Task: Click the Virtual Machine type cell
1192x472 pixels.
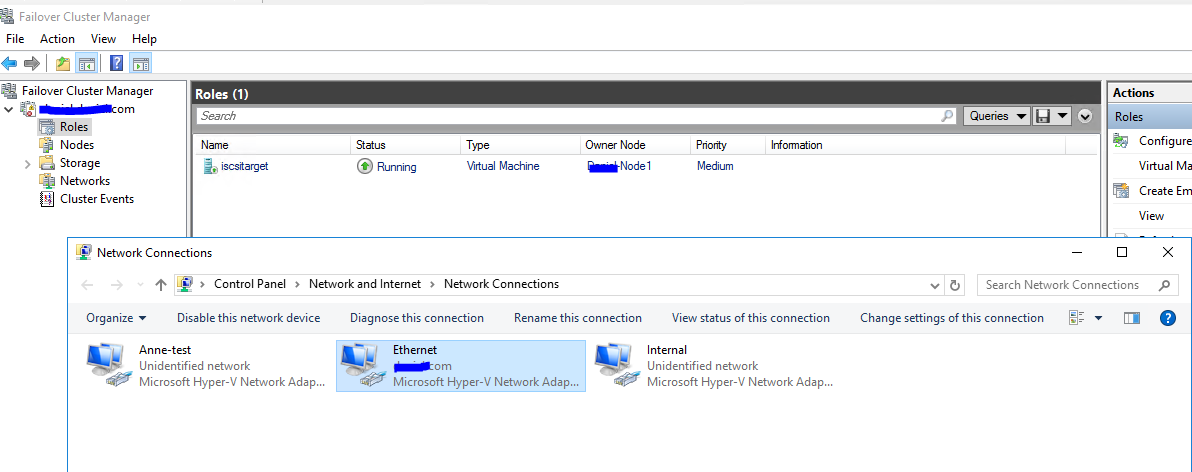Action: click(x=503, y=166)
